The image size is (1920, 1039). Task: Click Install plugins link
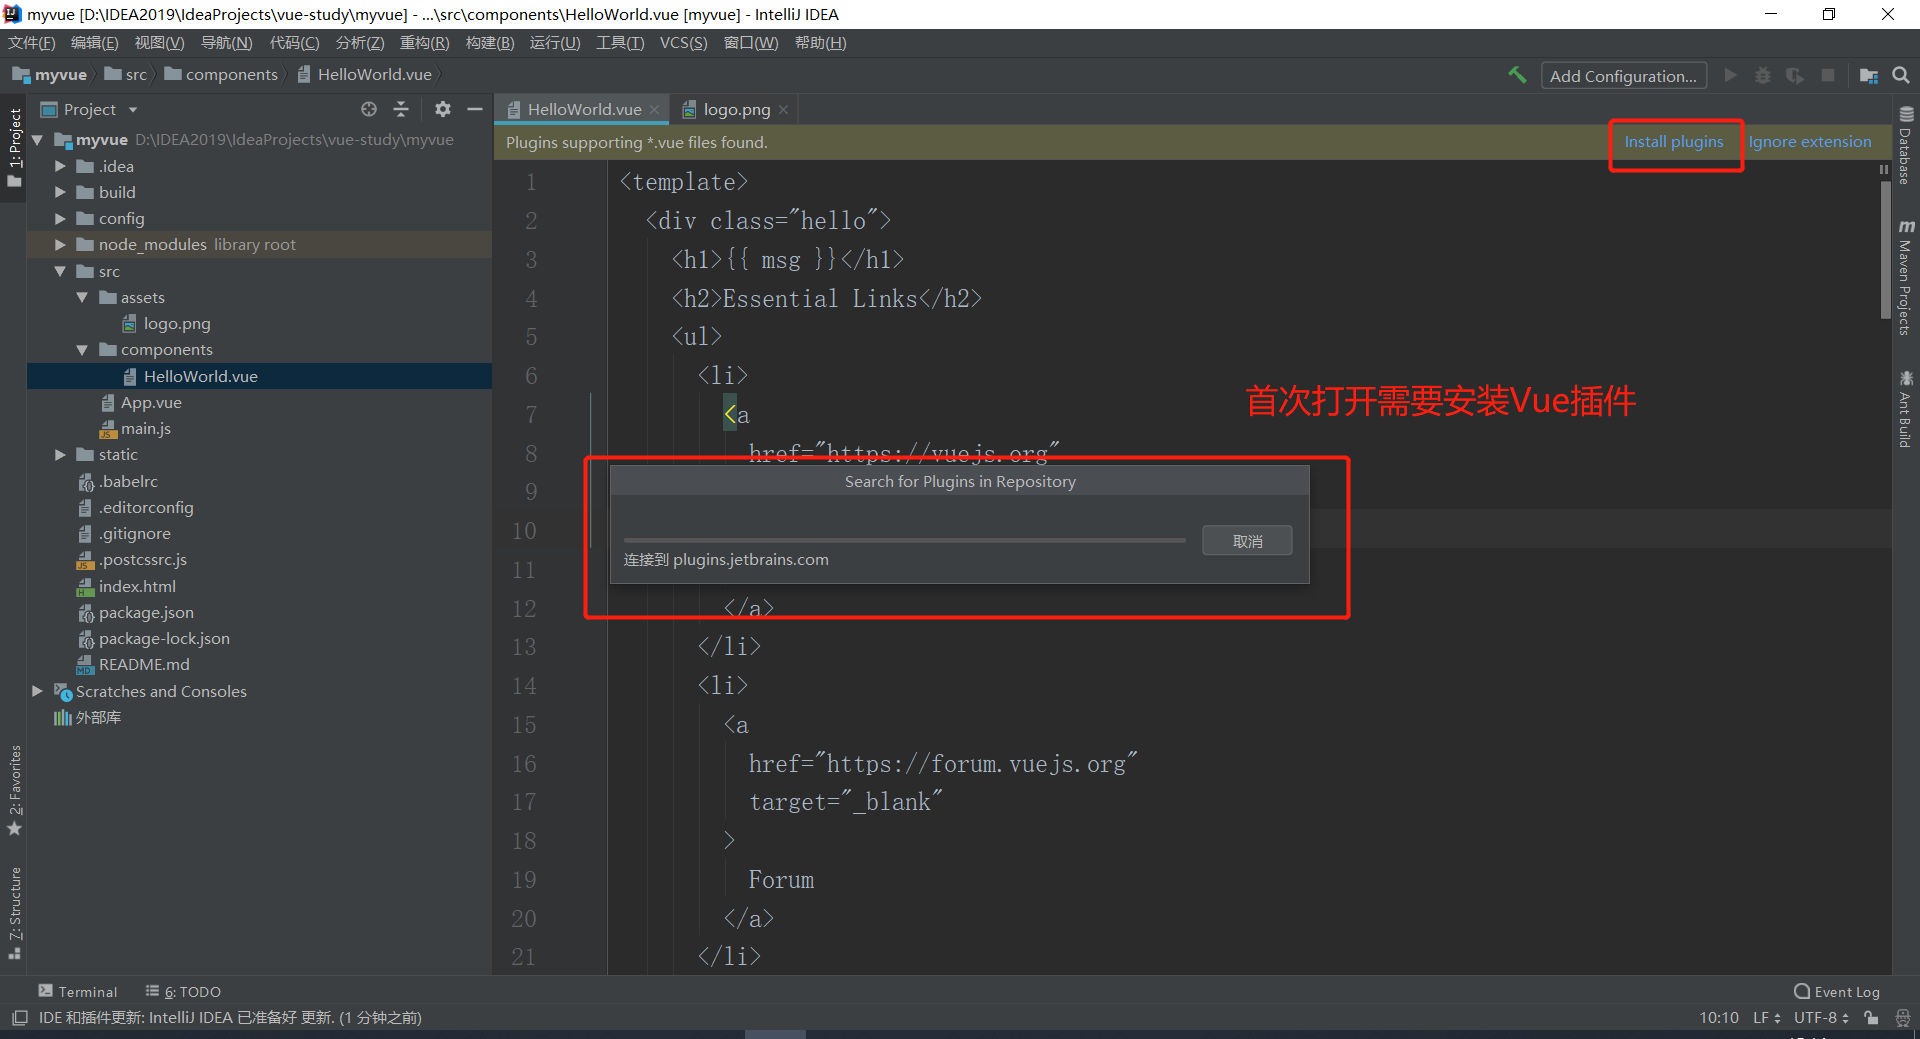1673,142
